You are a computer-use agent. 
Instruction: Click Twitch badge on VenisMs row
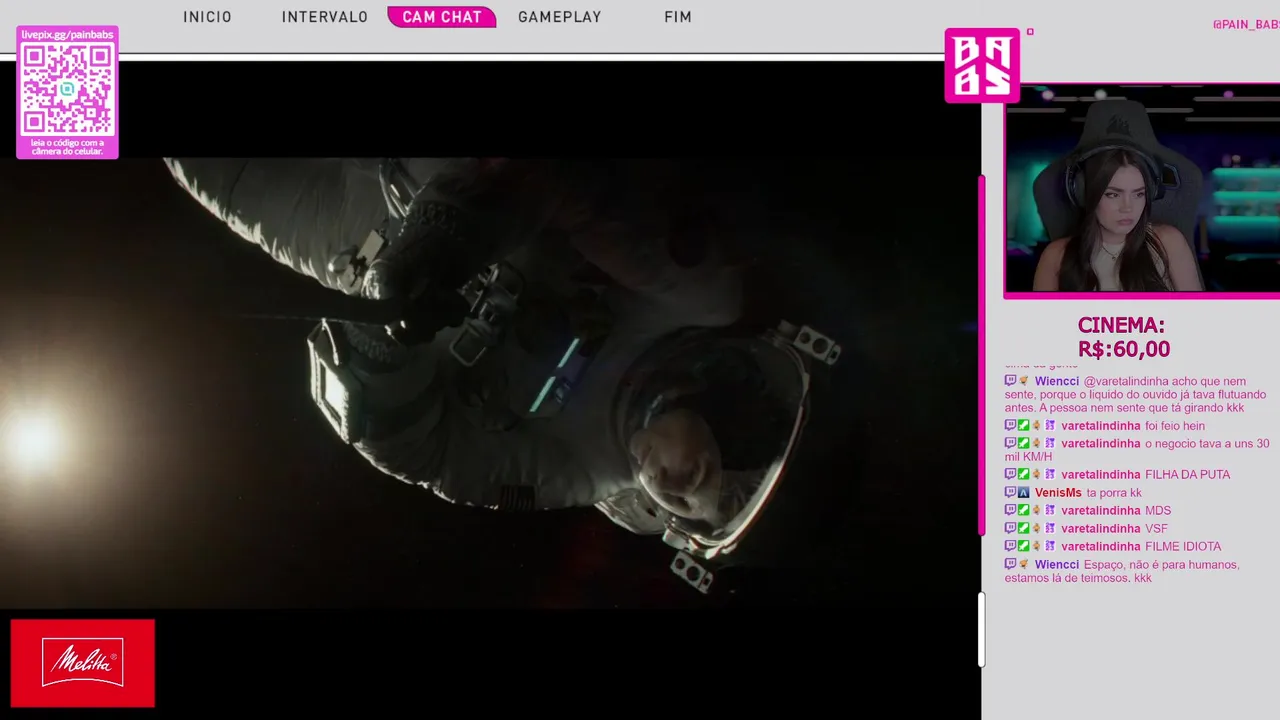1010,493
